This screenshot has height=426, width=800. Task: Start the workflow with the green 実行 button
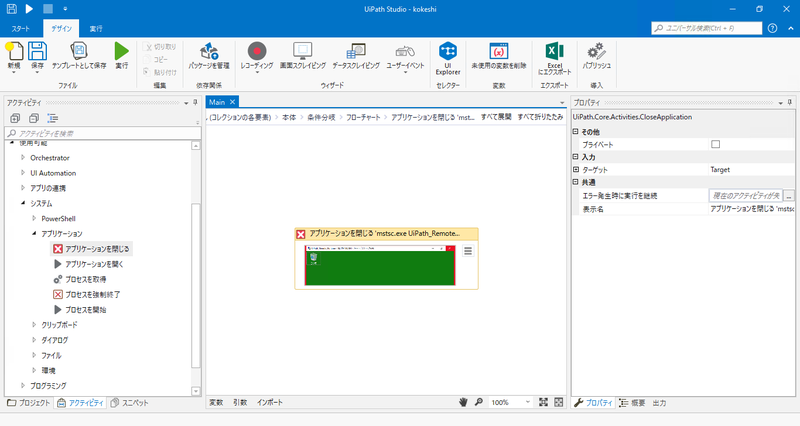pyautogui.click(x=121, y=56)
